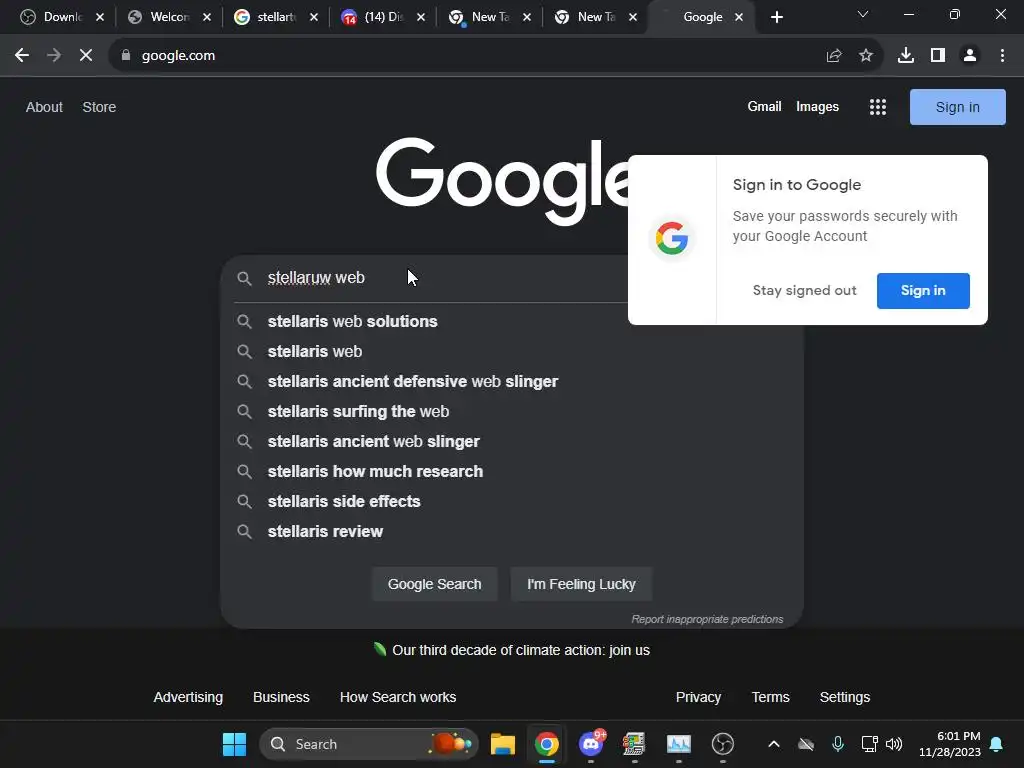
Task: Open the About link
Action: (44, 107)
